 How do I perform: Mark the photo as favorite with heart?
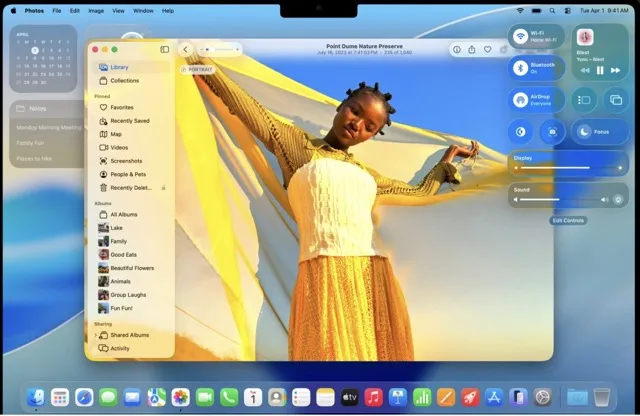(x=487, y=49)
